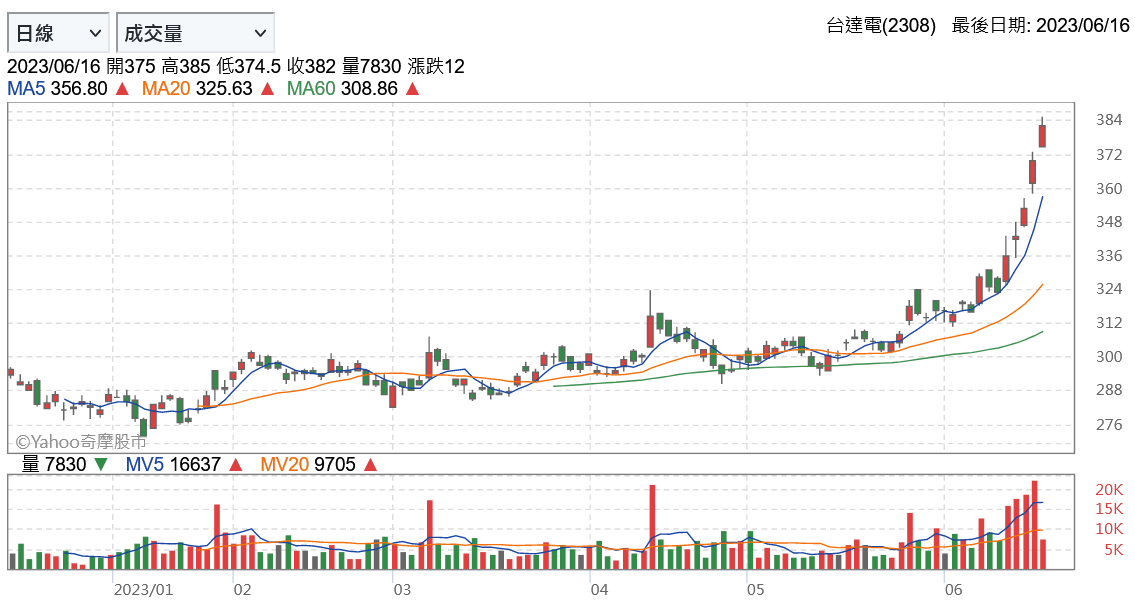This screenshot has height=611, width=1135.
Task: Click the 288 price axis label
Action: 1109,390
